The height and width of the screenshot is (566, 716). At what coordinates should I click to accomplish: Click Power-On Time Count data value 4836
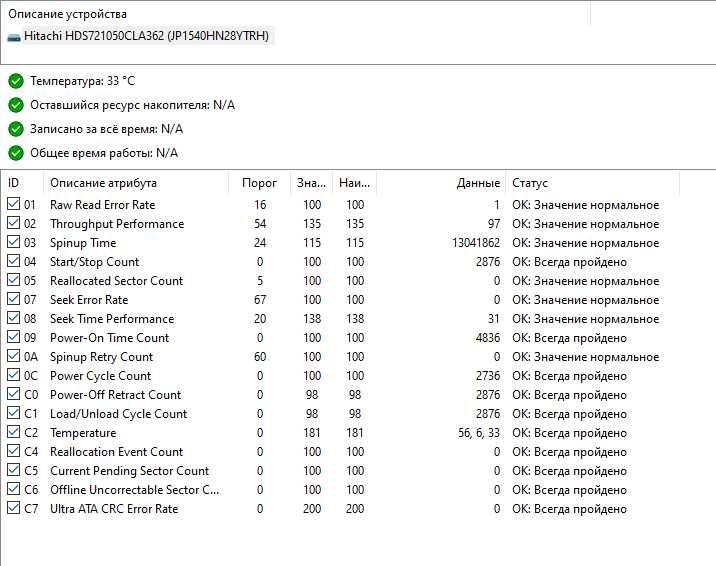coord(488,338)
